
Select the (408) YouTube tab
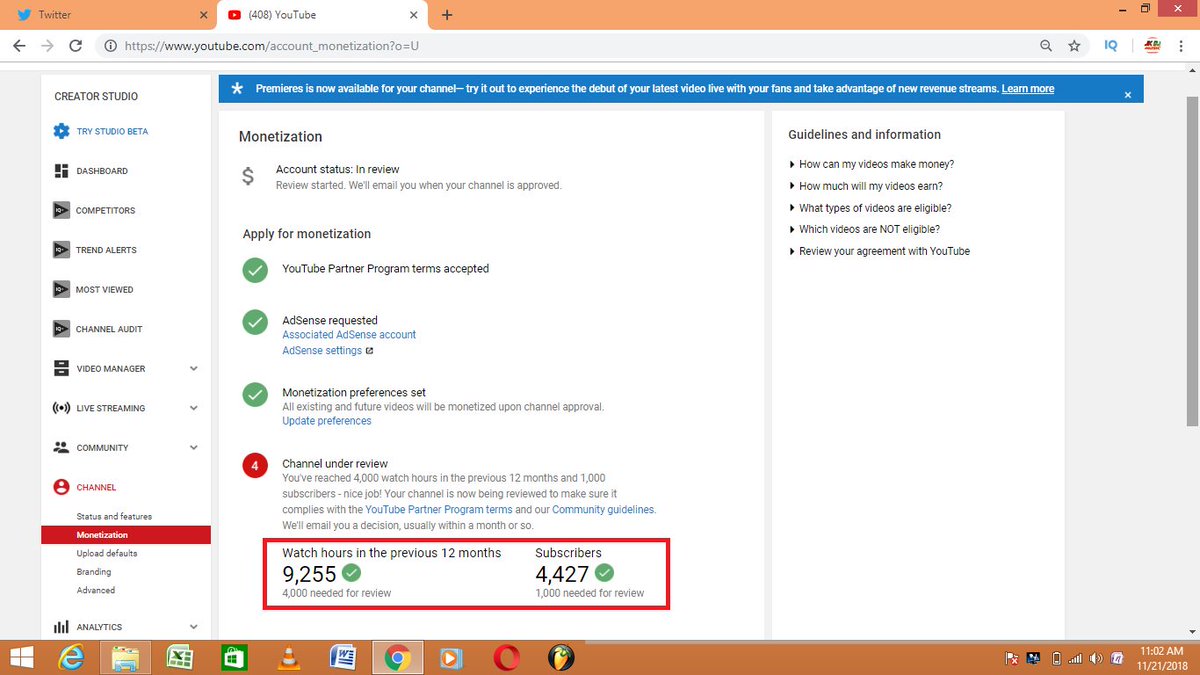[x=320, y=15]
